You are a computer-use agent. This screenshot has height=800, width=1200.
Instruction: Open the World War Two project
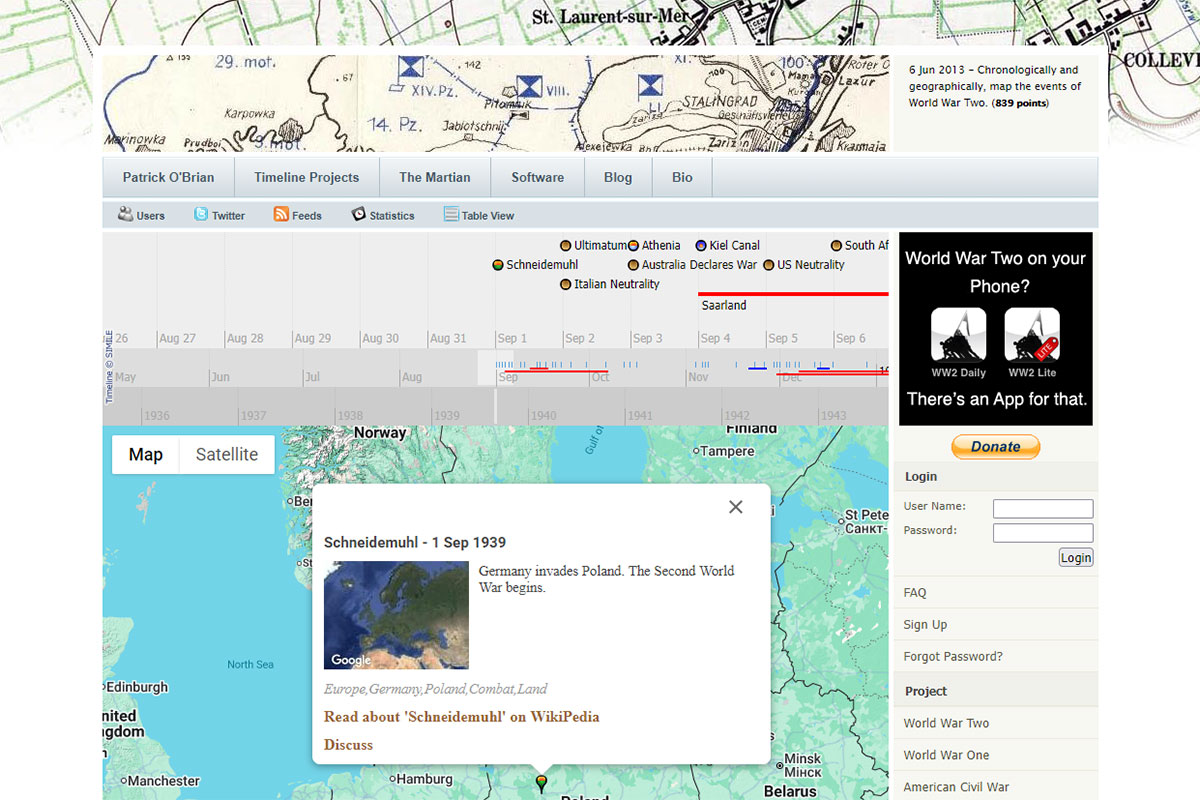click(946, 723)
